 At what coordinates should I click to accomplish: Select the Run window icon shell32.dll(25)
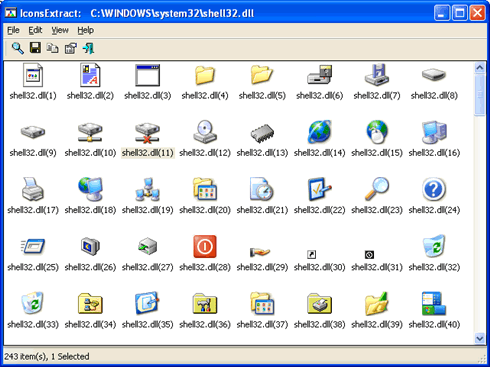pos(33,247)
